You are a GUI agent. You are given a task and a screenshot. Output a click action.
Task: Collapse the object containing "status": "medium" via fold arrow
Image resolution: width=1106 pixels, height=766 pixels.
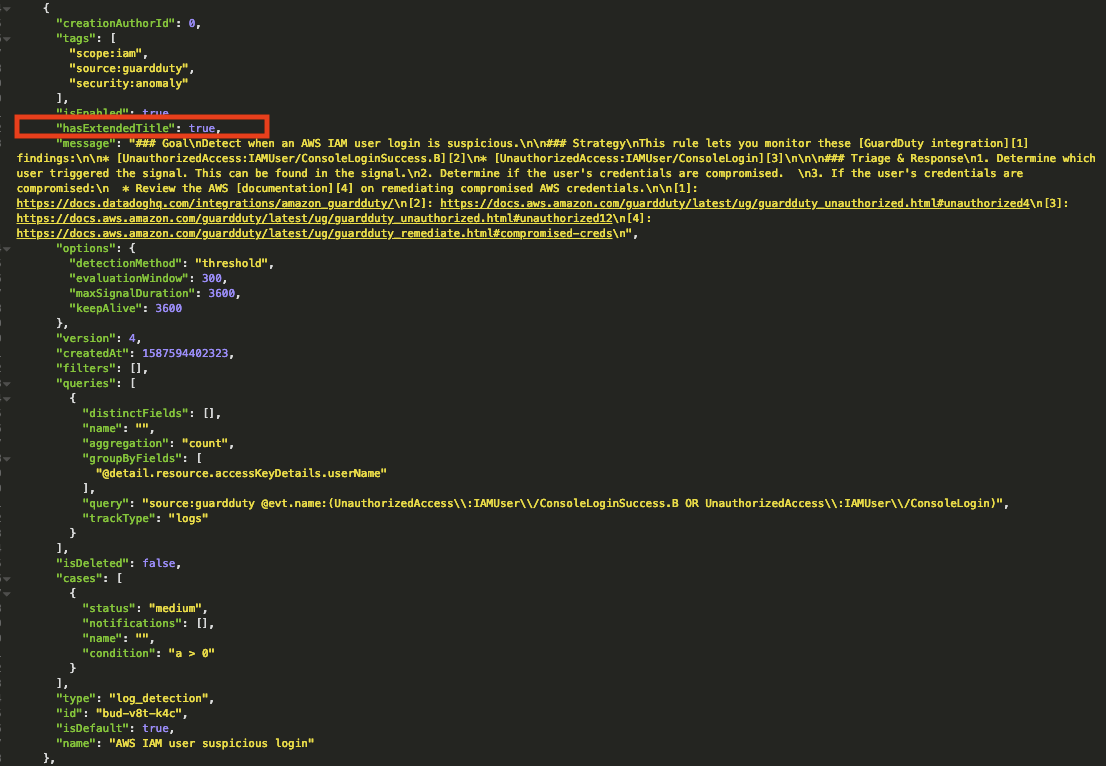pos(6,594)
